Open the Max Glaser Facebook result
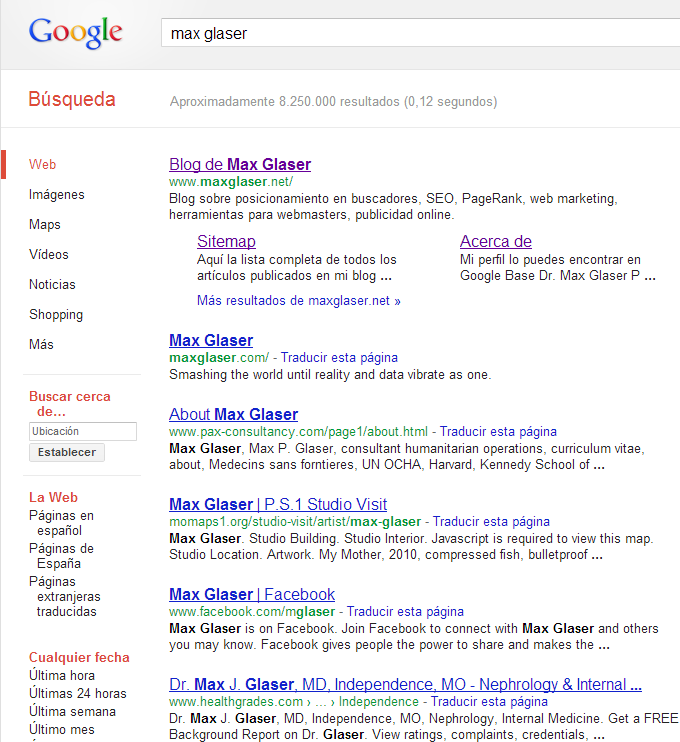 tap(252, 594)
